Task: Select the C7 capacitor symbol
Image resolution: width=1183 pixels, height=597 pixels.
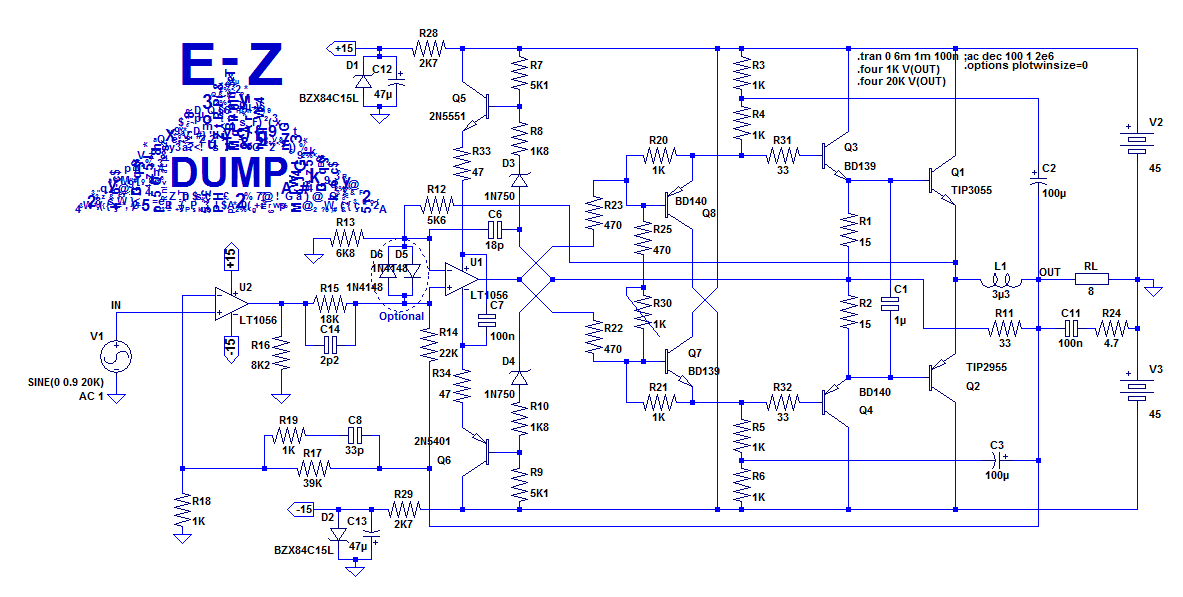Action: tap(485, 319)
